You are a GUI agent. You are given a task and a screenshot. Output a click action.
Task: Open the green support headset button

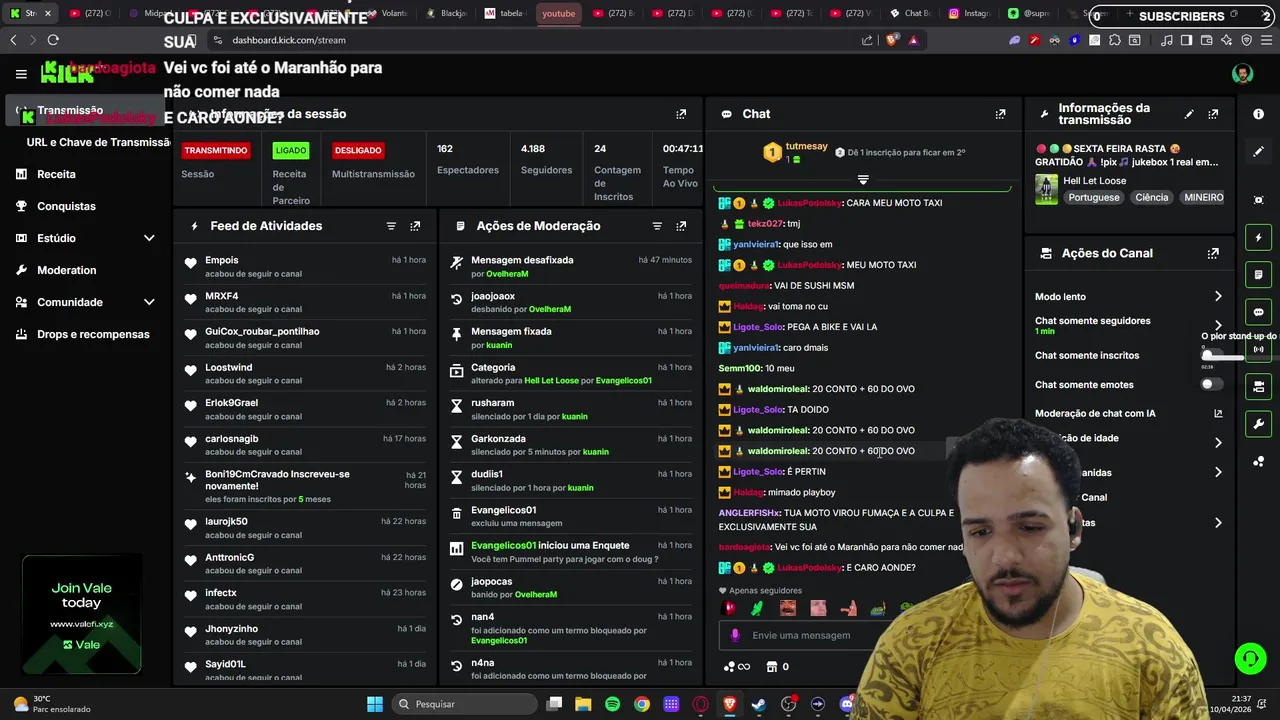coord(1250,658)
